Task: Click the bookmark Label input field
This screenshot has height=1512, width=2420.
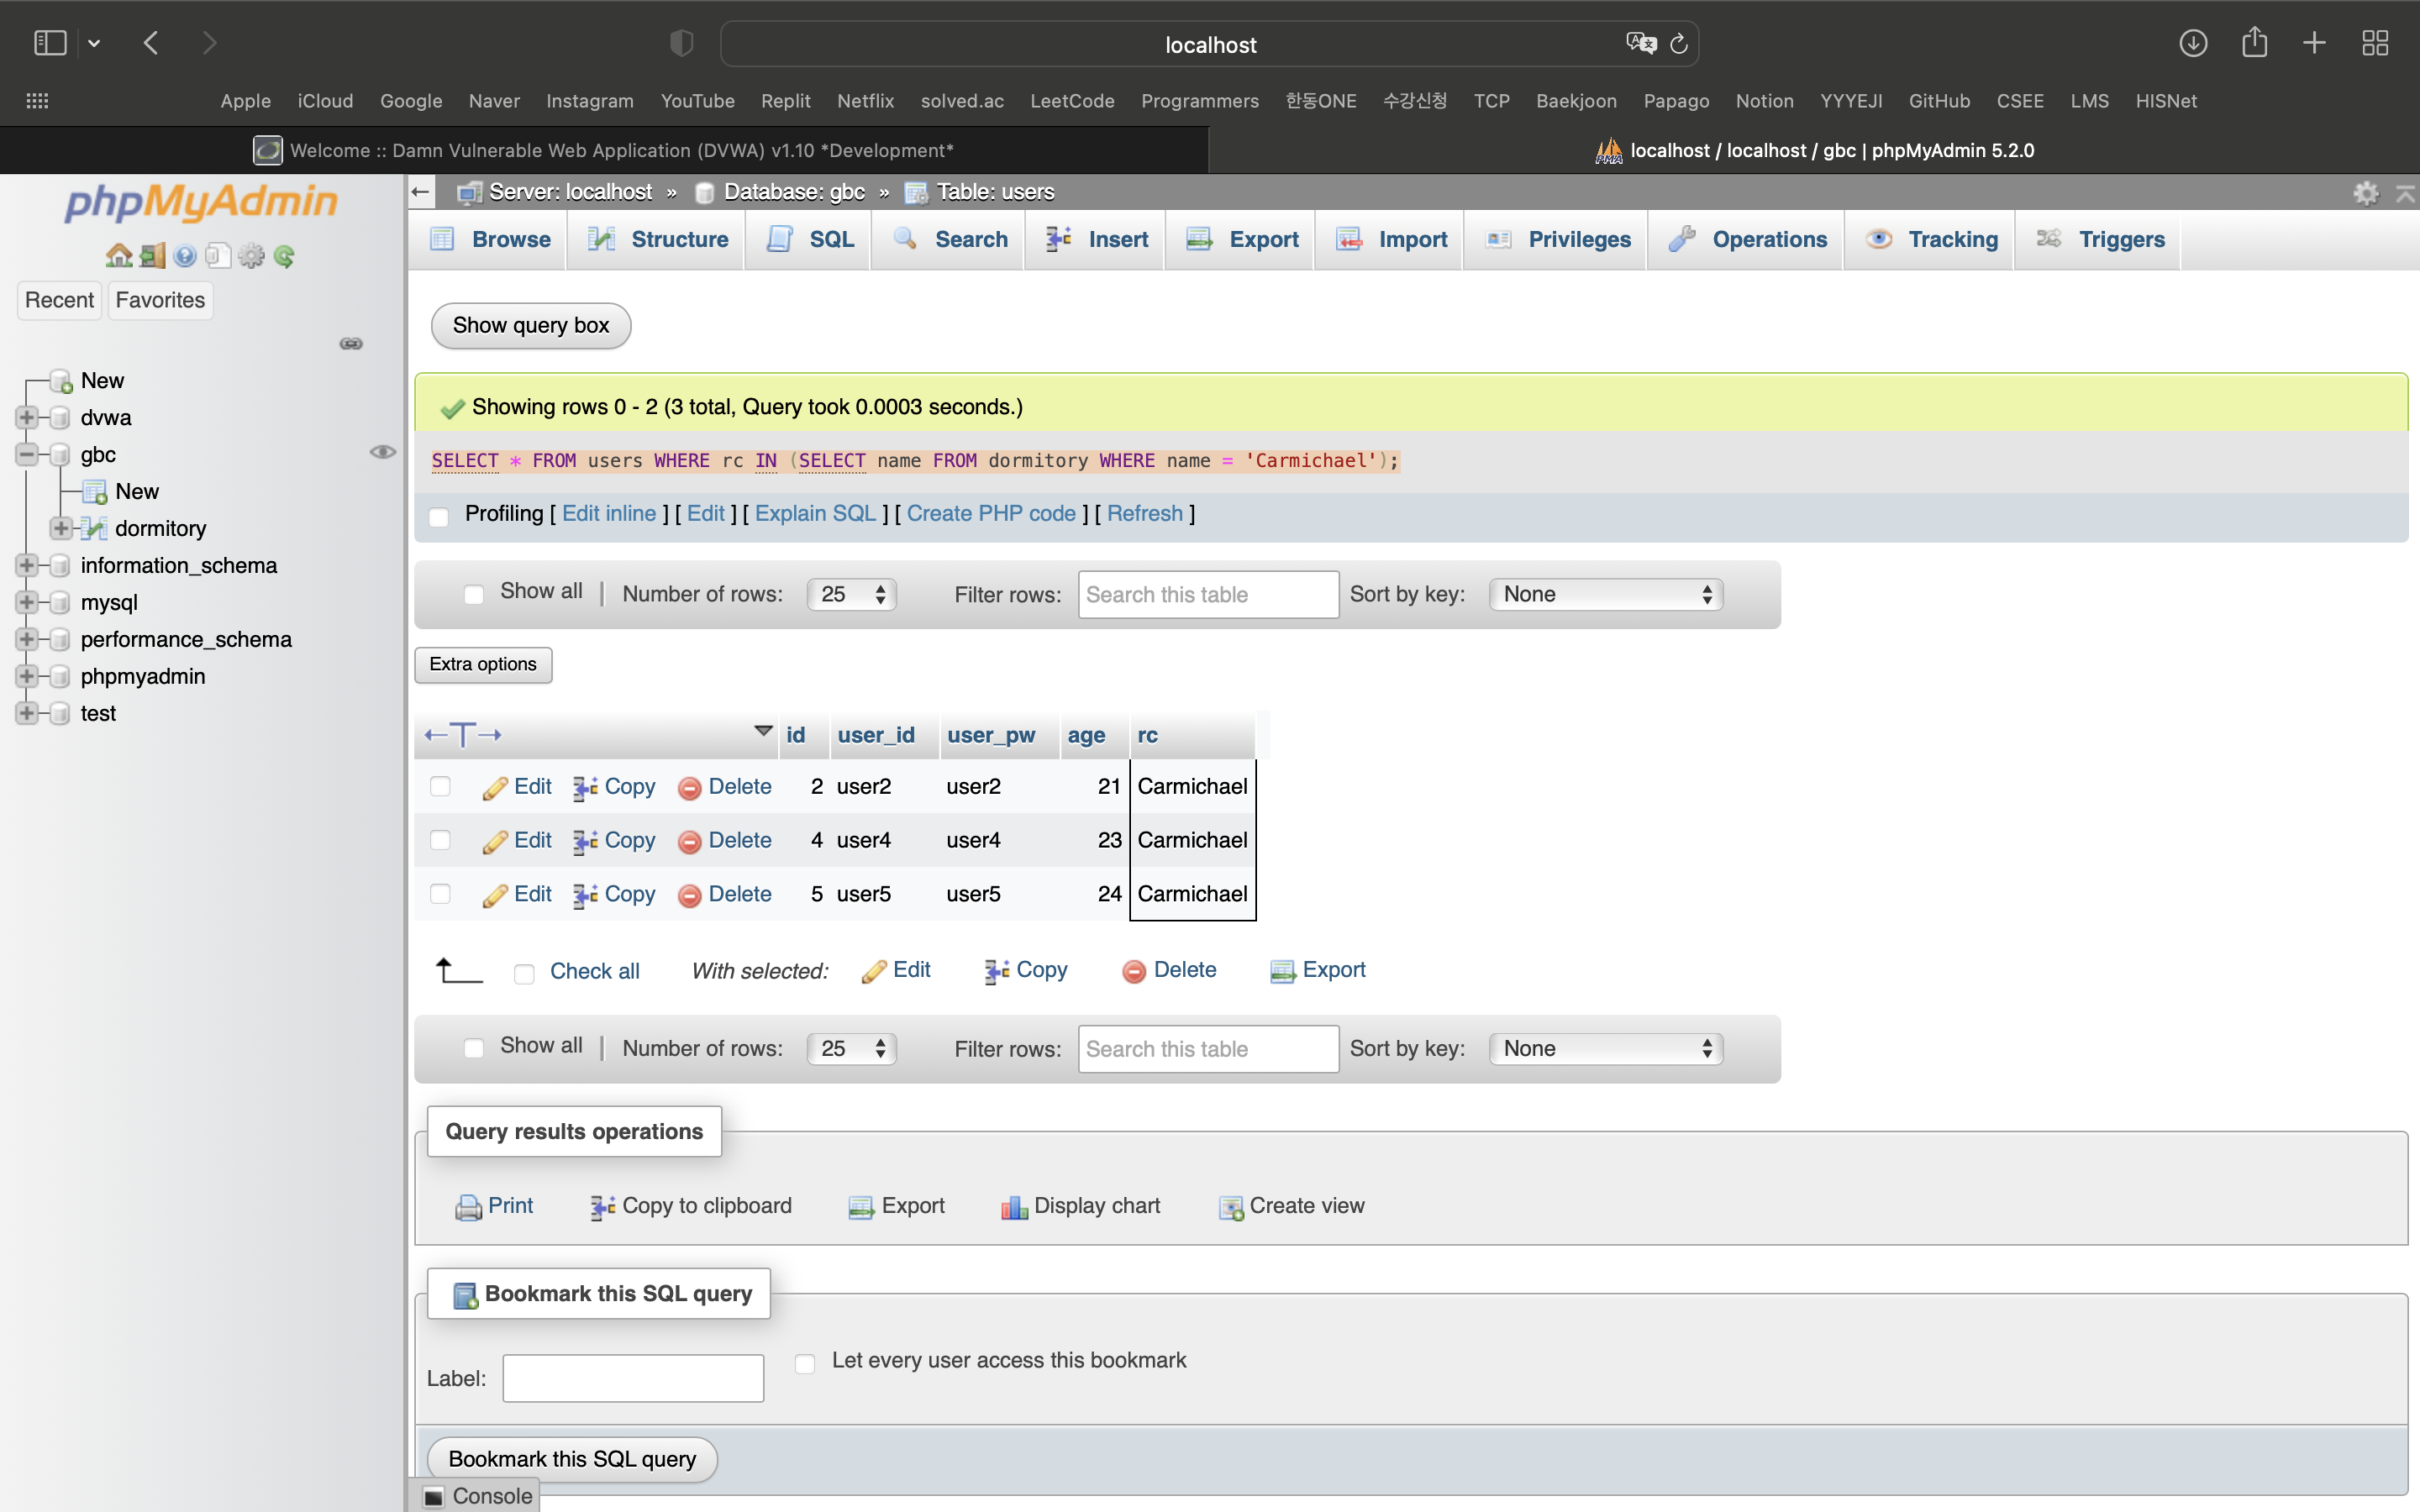Action: click(633, 1377)
